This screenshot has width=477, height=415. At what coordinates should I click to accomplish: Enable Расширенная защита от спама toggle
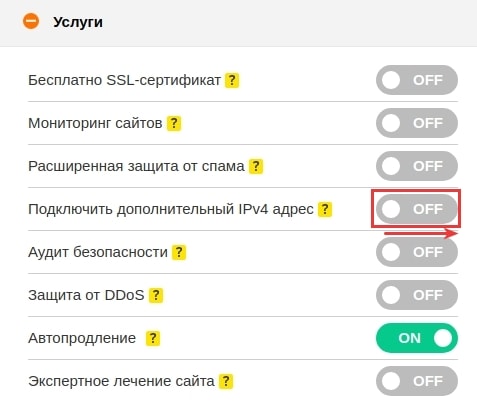[417, 166]
